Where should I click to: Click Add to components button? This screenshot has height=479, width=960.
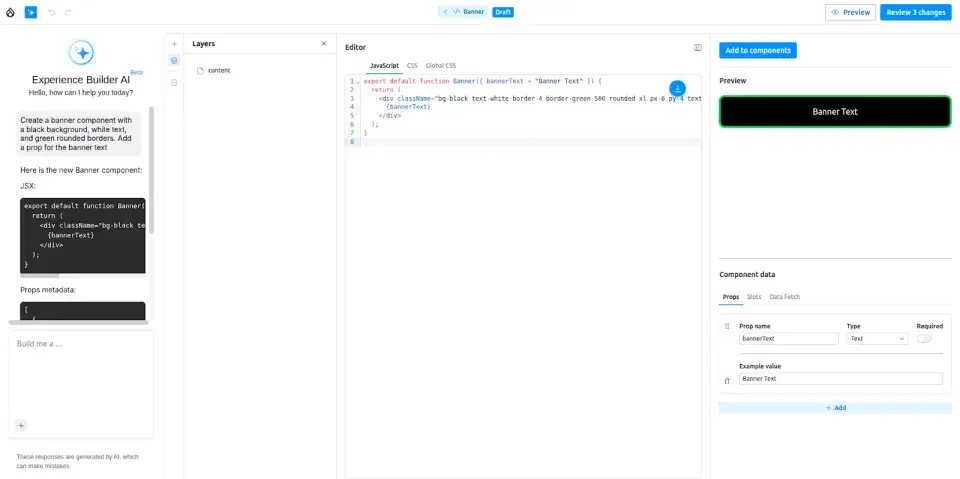click(758, 50)
